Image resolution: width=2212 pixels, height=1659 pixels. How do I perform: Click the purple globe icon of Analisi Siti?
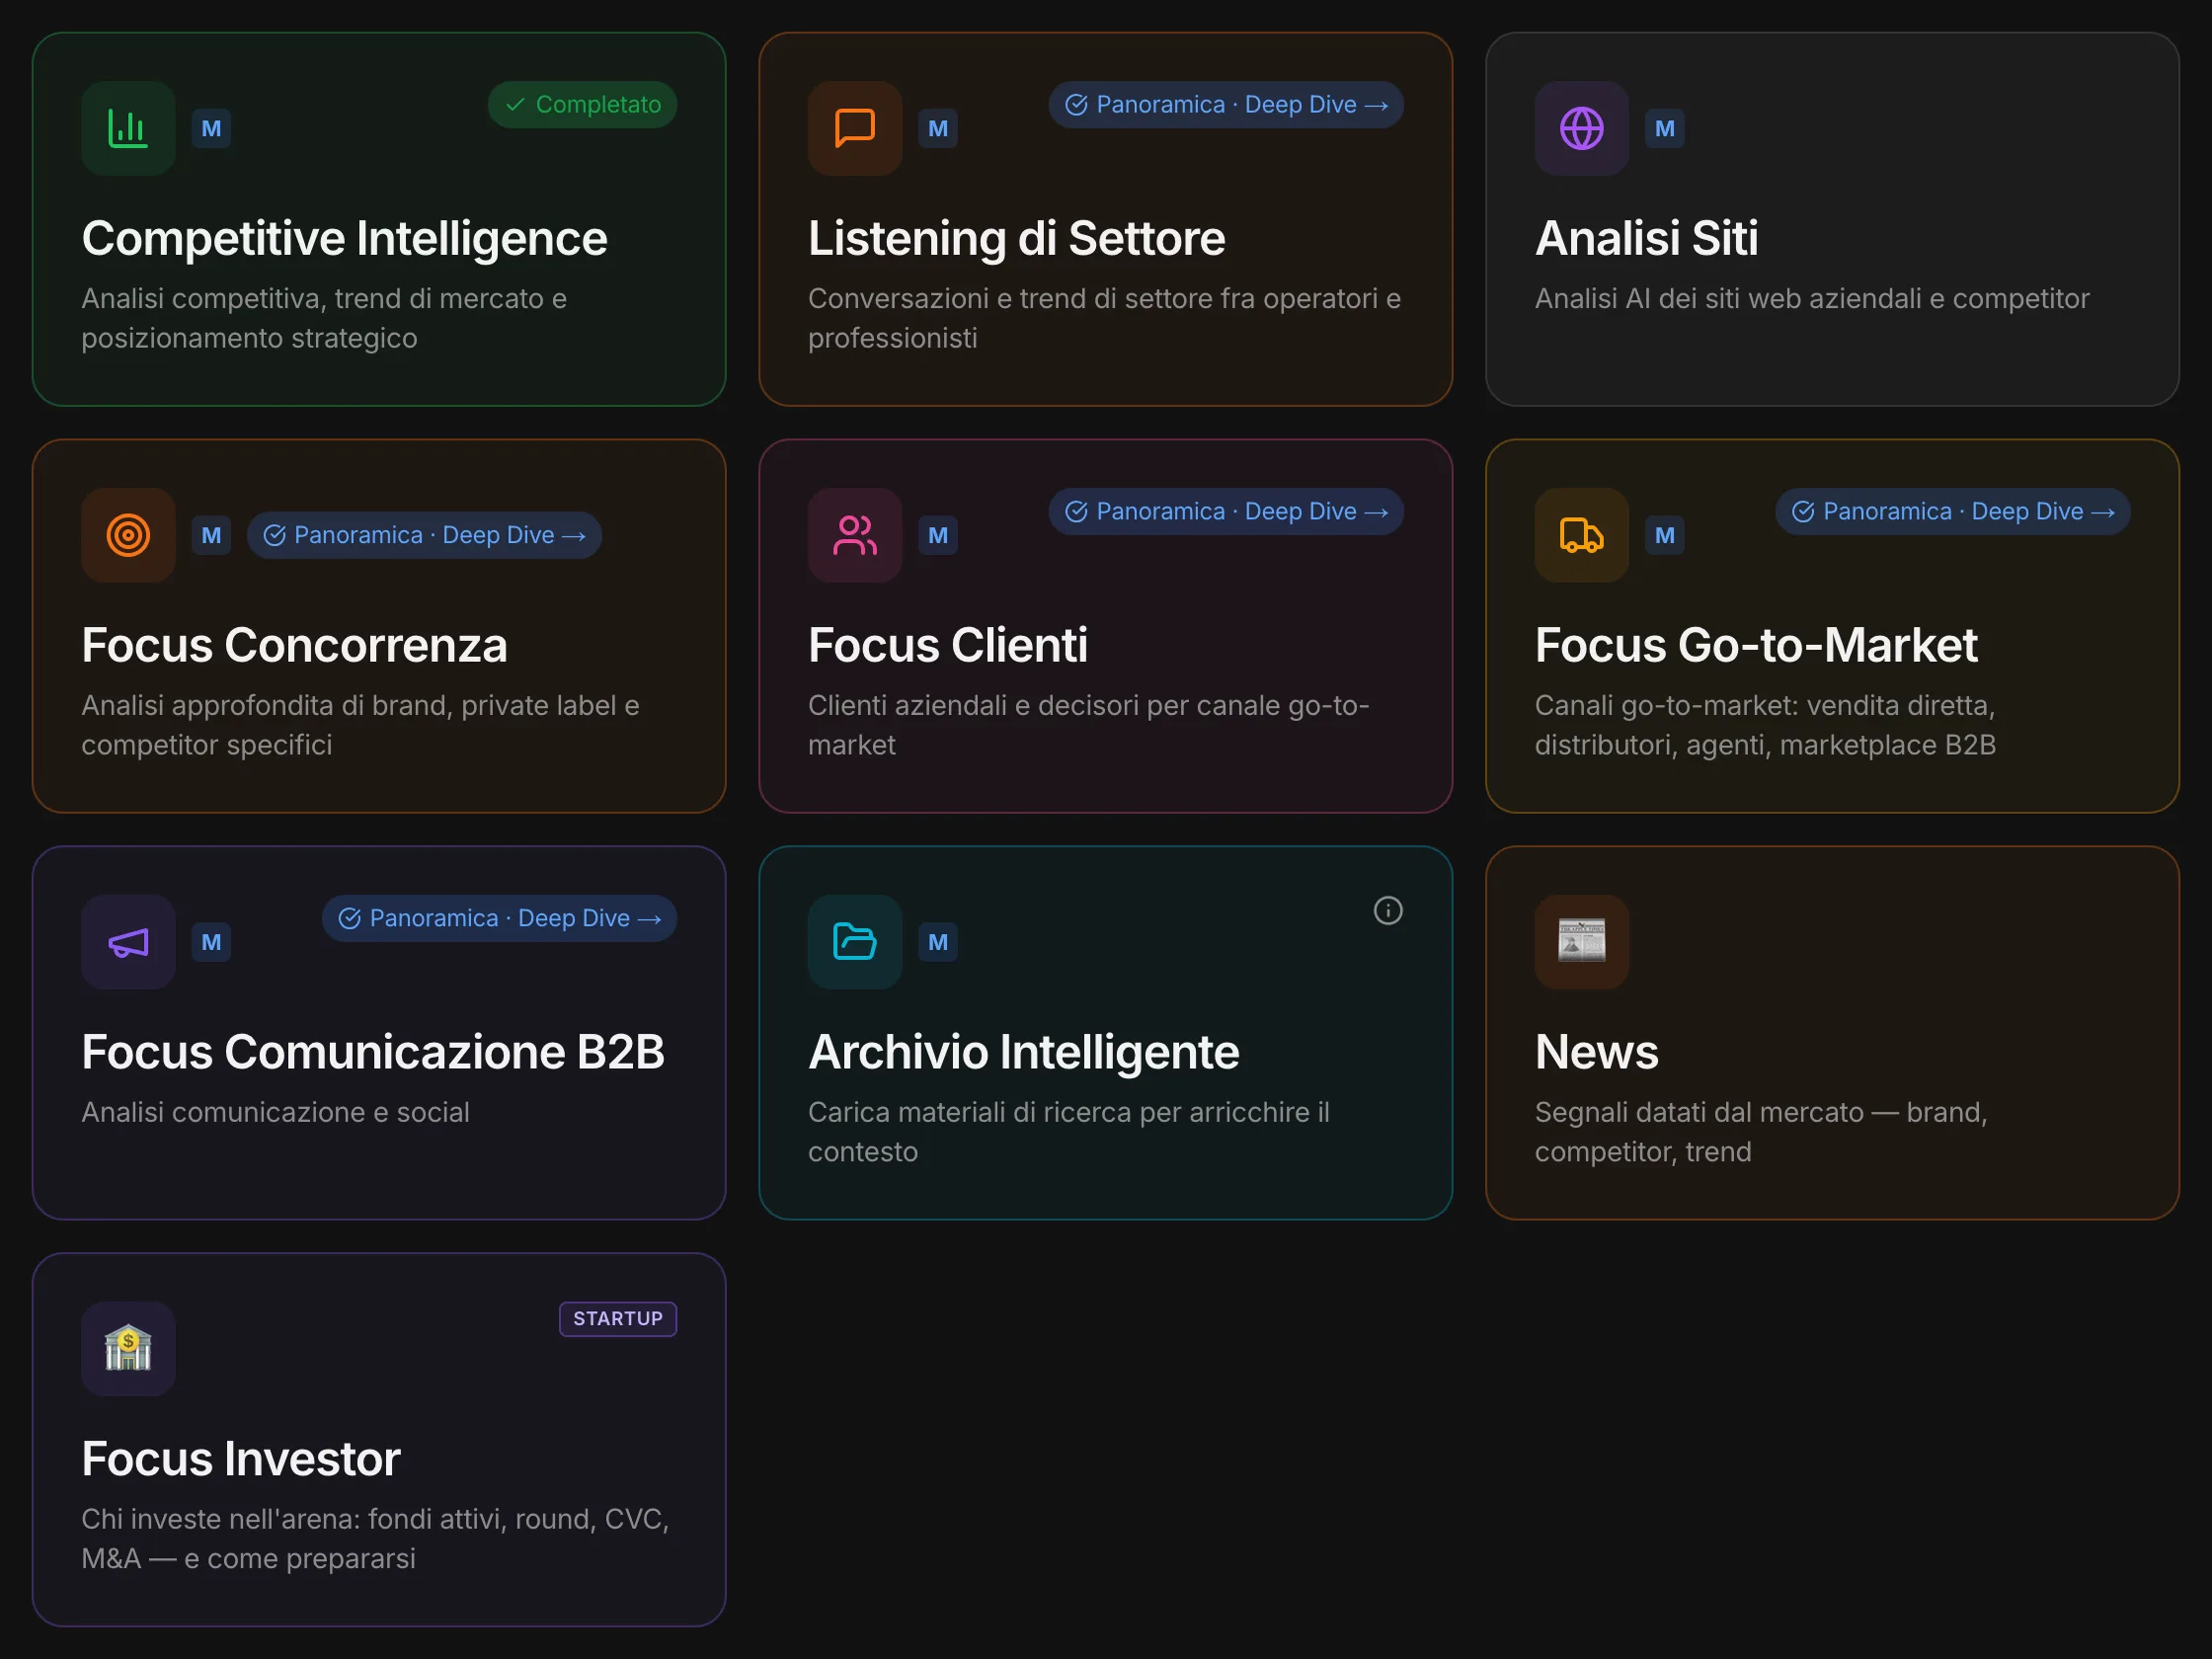(1582, 128)
